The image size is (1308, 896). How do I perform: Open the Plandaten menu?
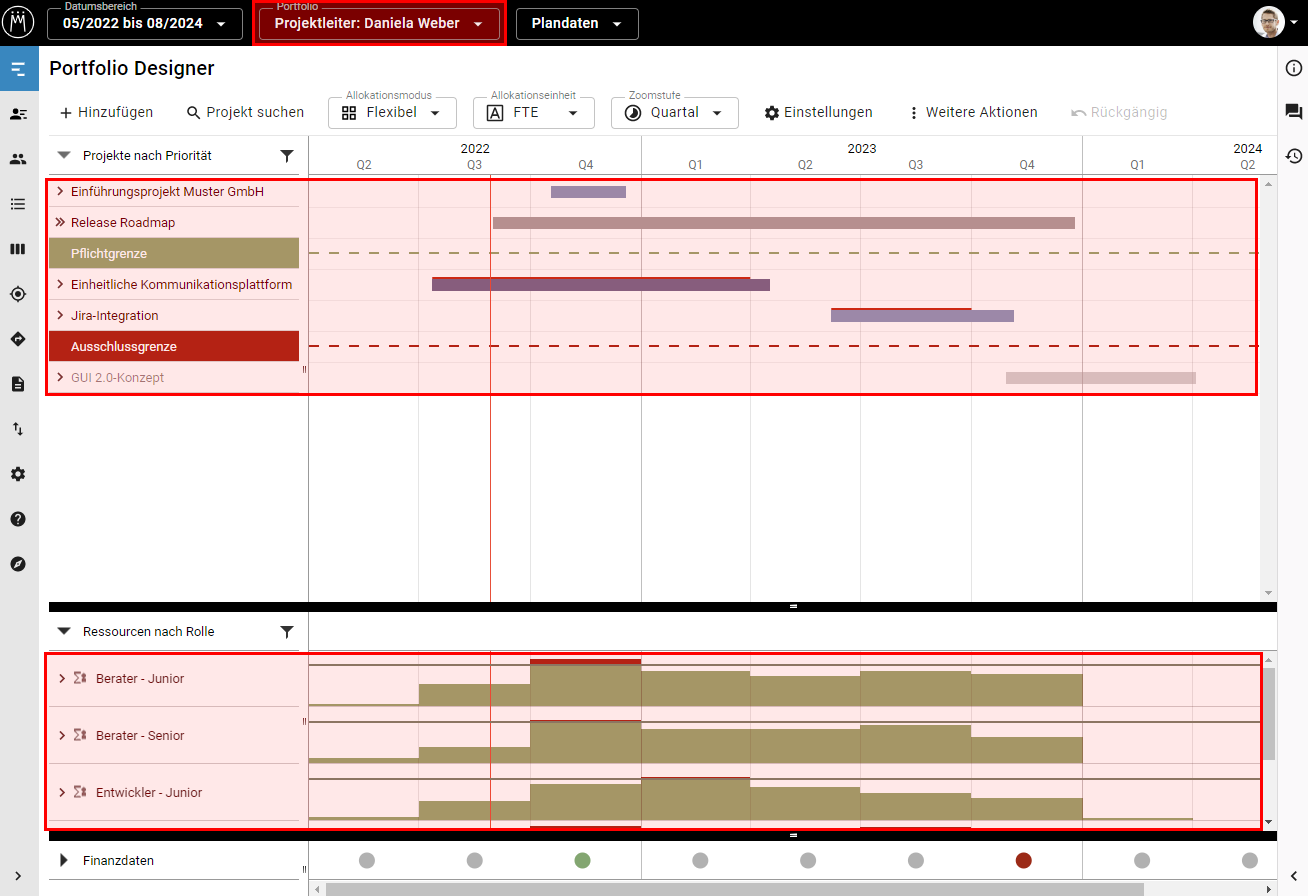(x=577, y=24)
